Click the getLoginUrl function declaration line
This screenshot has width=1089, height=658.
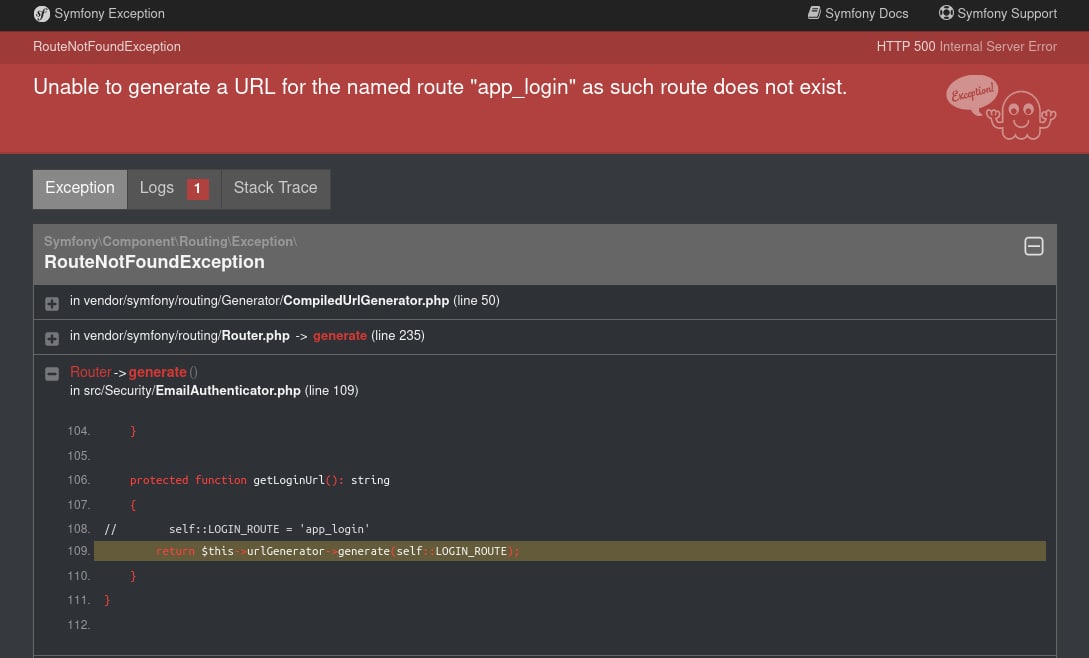coord(260,480)
